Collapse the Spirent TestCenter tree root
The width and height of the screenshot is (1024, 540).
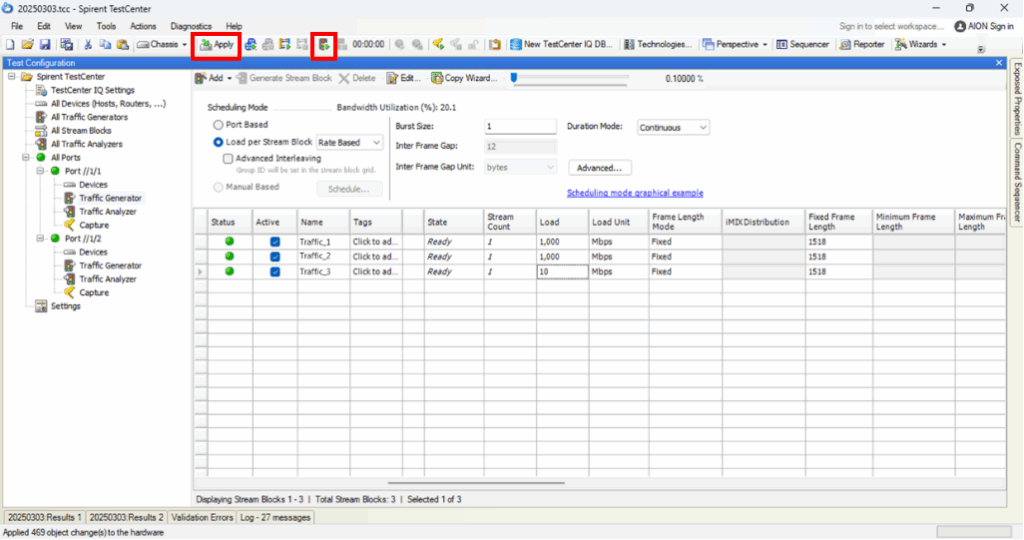coord(12,76)
